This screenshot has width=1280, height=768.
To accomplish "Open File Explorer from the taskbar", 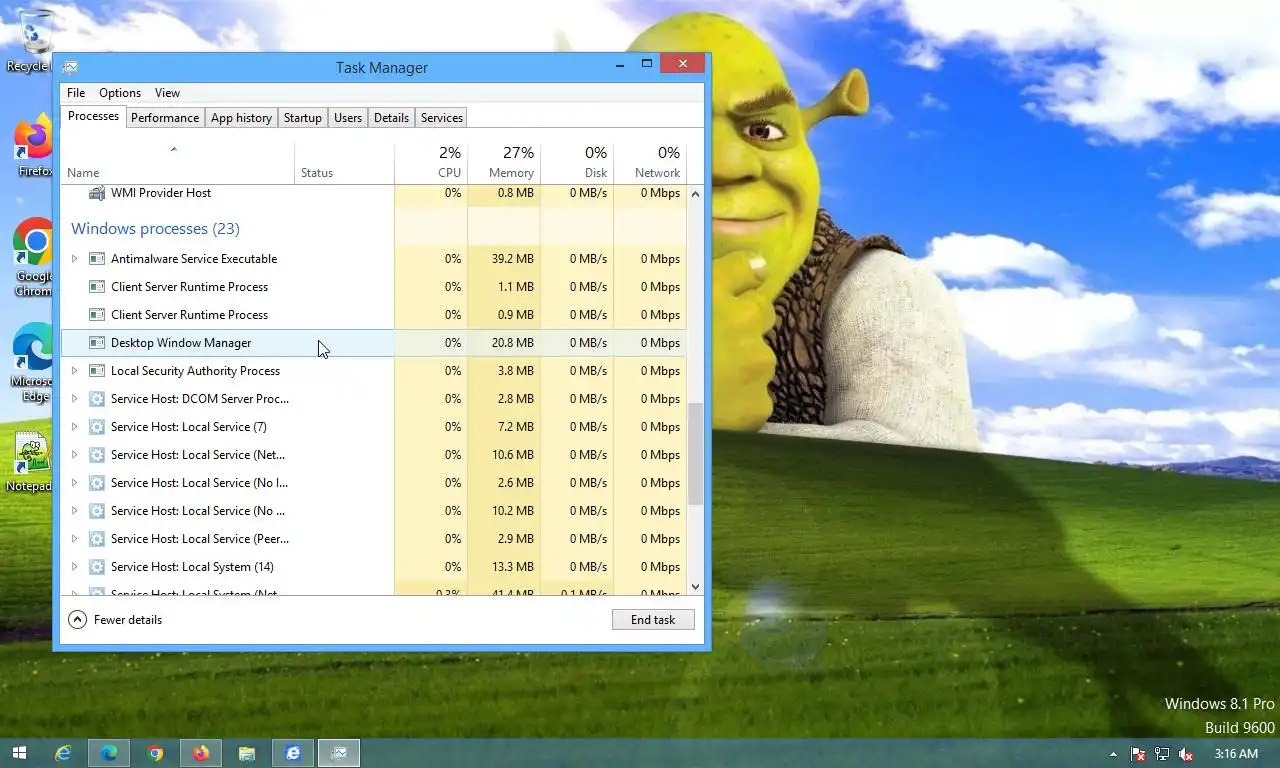I will [x=247, y=753].
